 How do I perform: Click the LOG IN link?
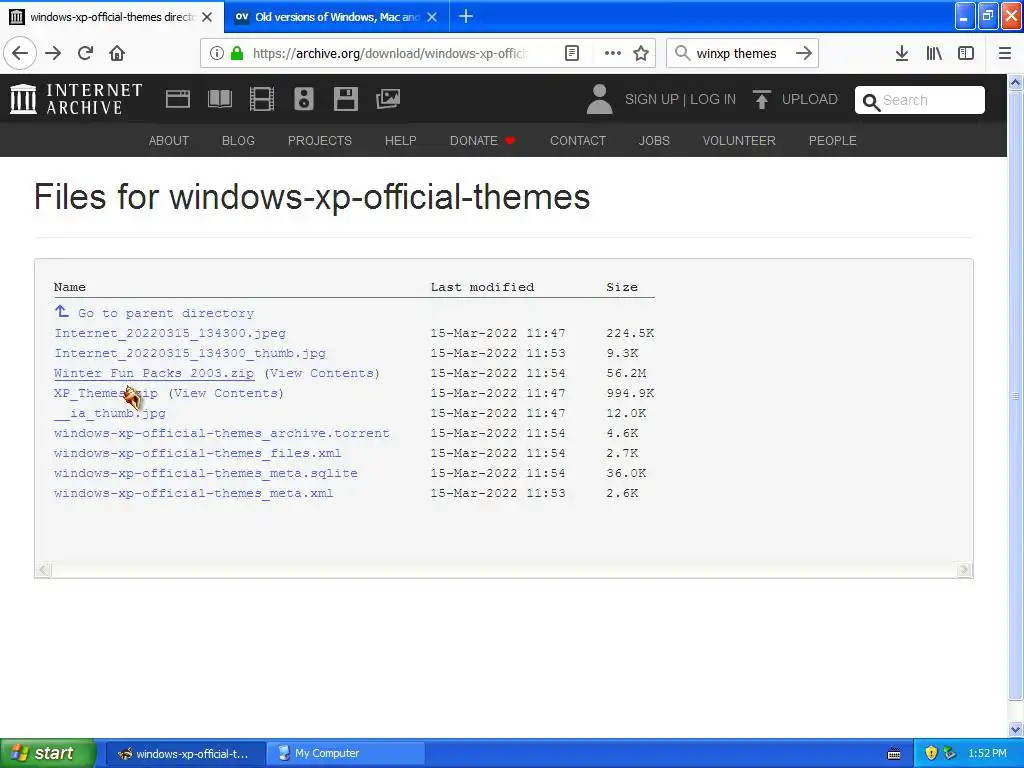point(713,99)
